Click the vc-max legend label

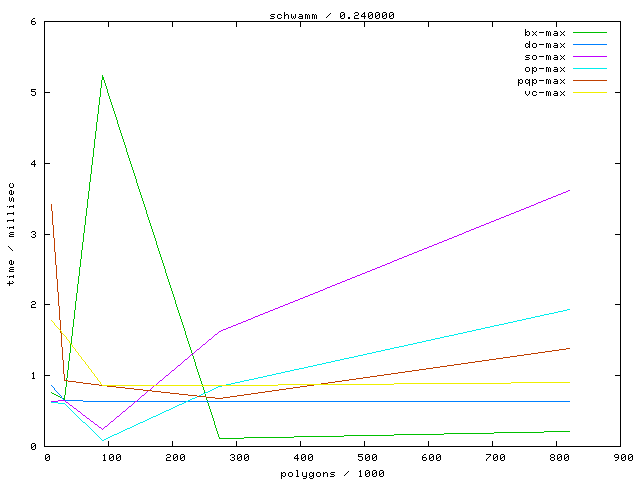[x=545, y=93]
